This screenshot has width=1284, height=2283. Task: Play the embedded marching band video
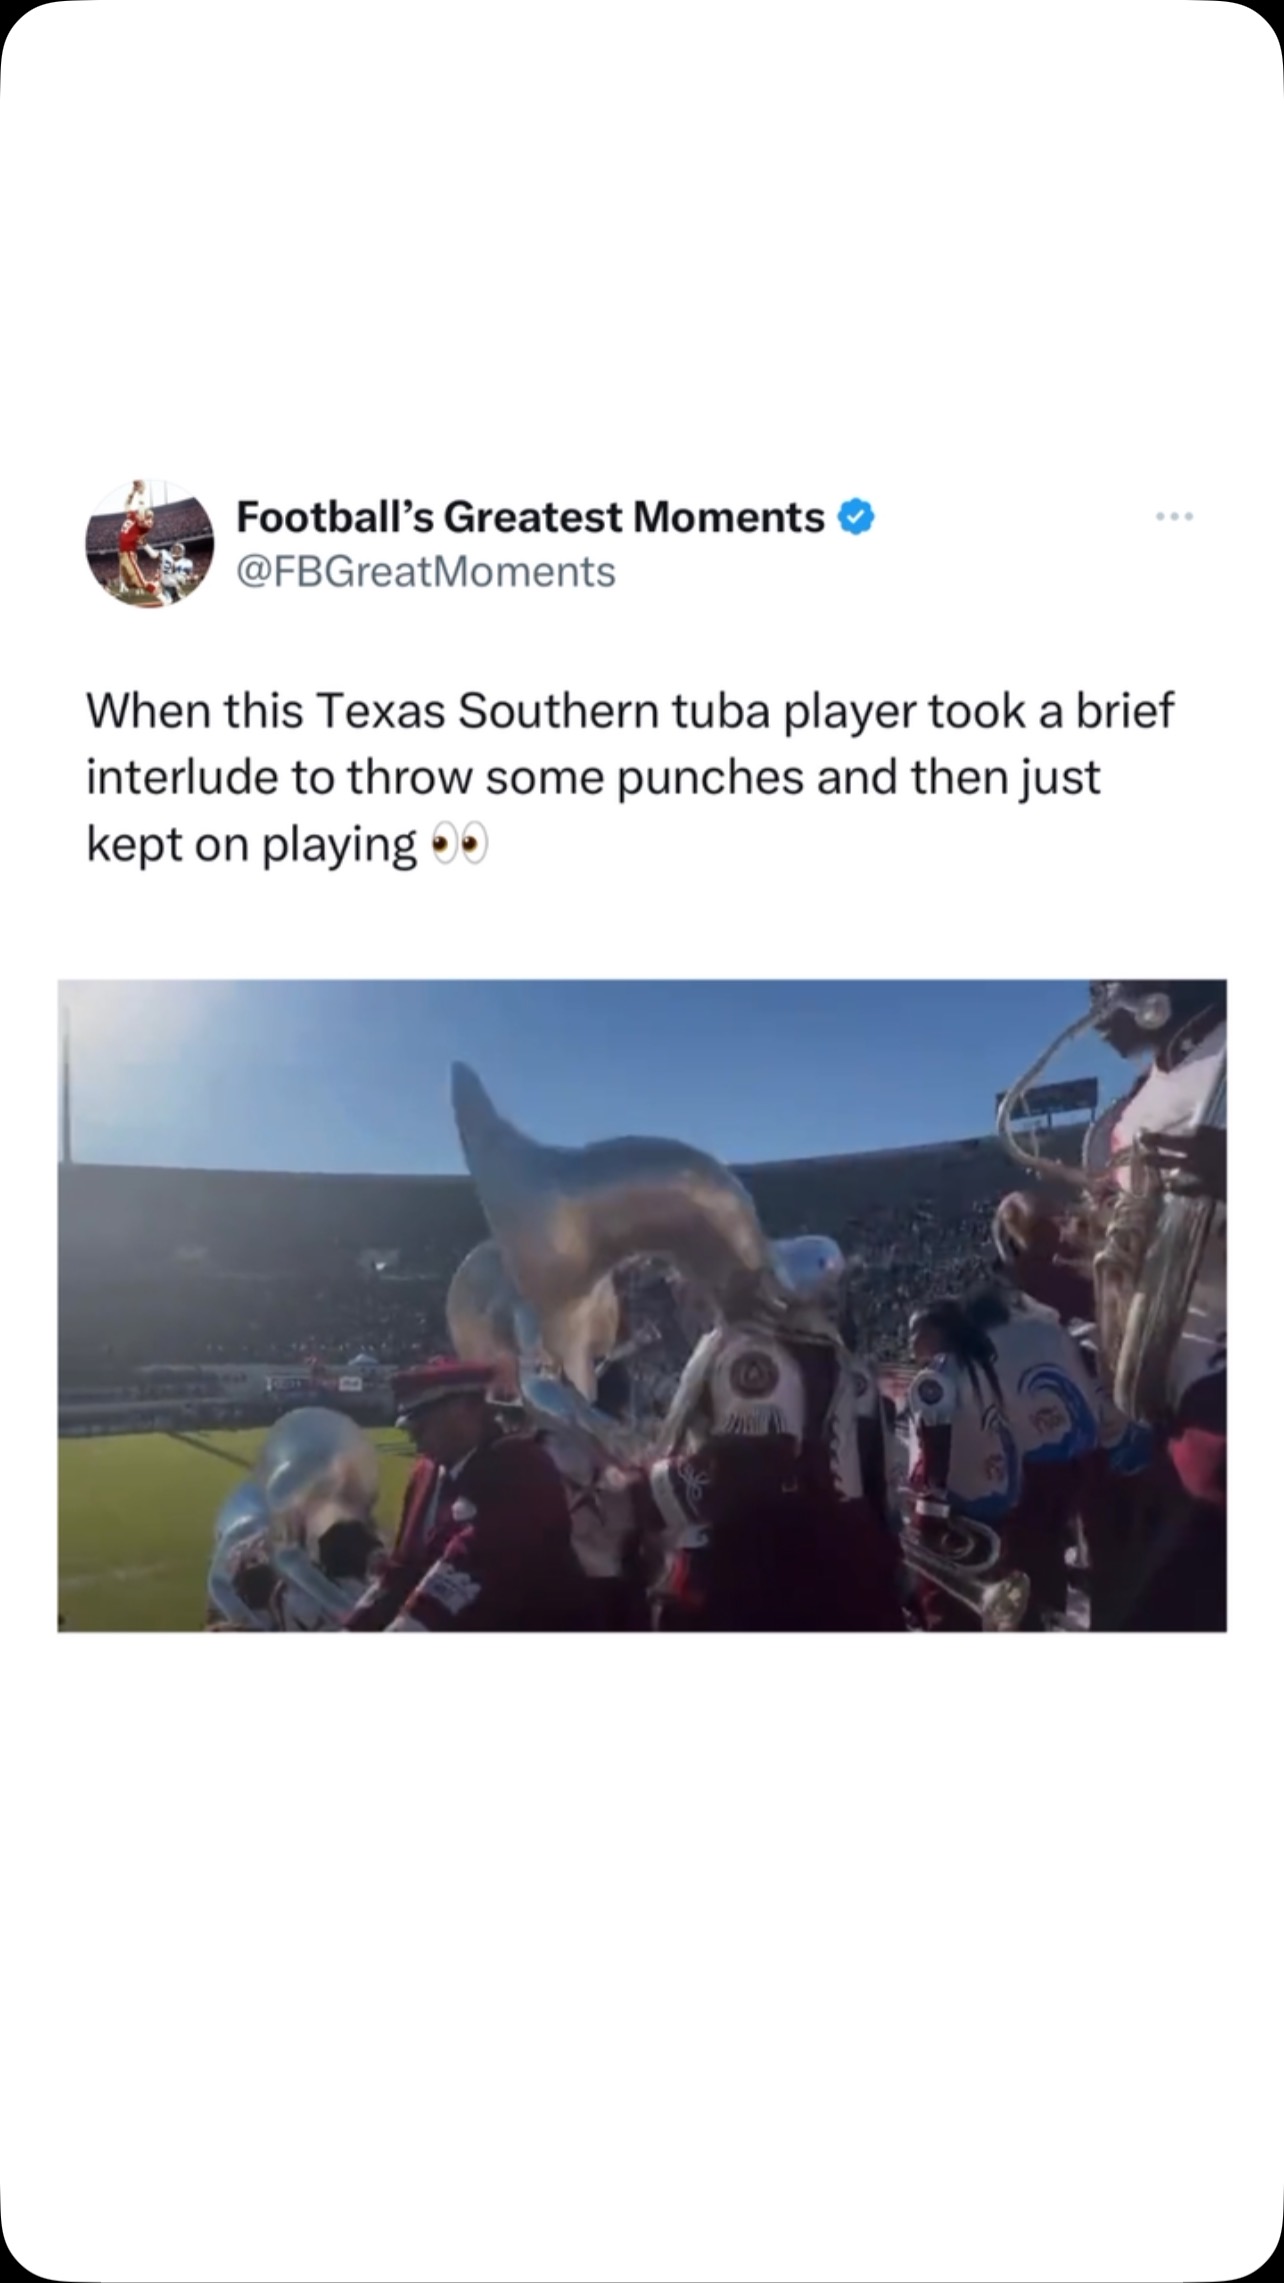[642, 1305]
